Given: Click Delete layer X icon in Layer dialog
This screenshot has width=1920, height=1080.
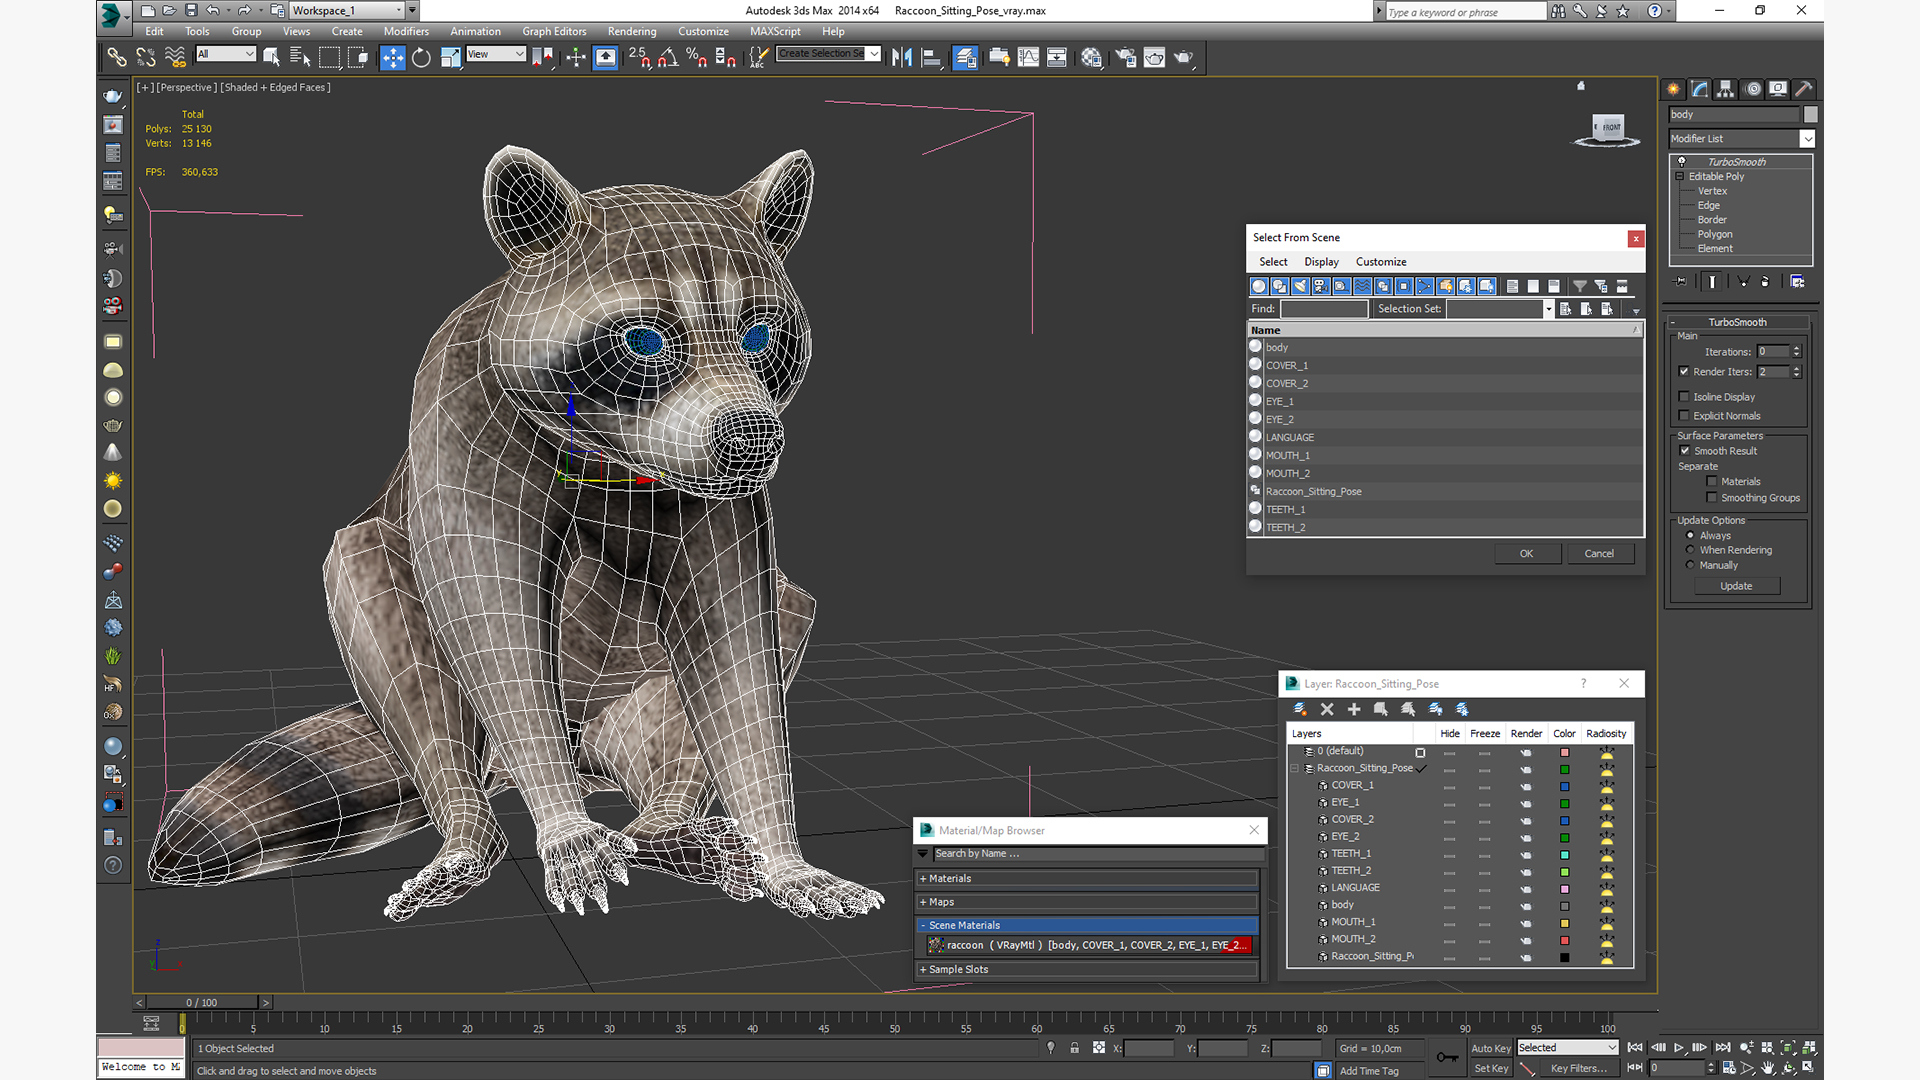Looking at the screenshot, I should point(1327,709).
